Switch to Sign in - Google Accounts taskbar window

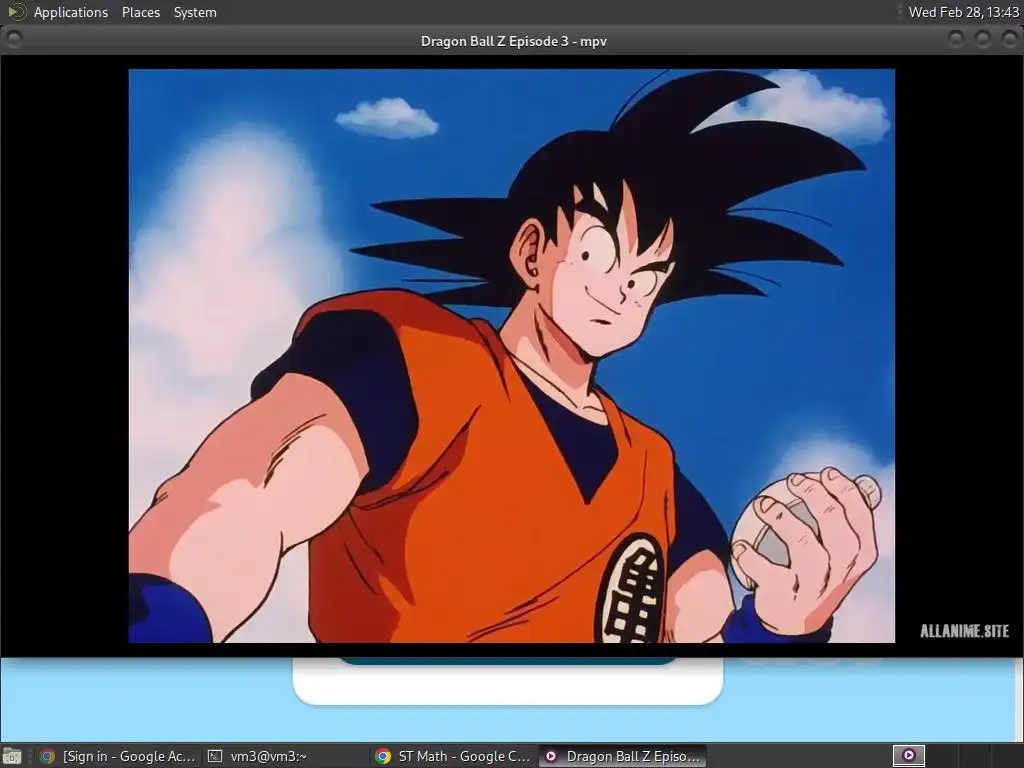tap(118, 756)
